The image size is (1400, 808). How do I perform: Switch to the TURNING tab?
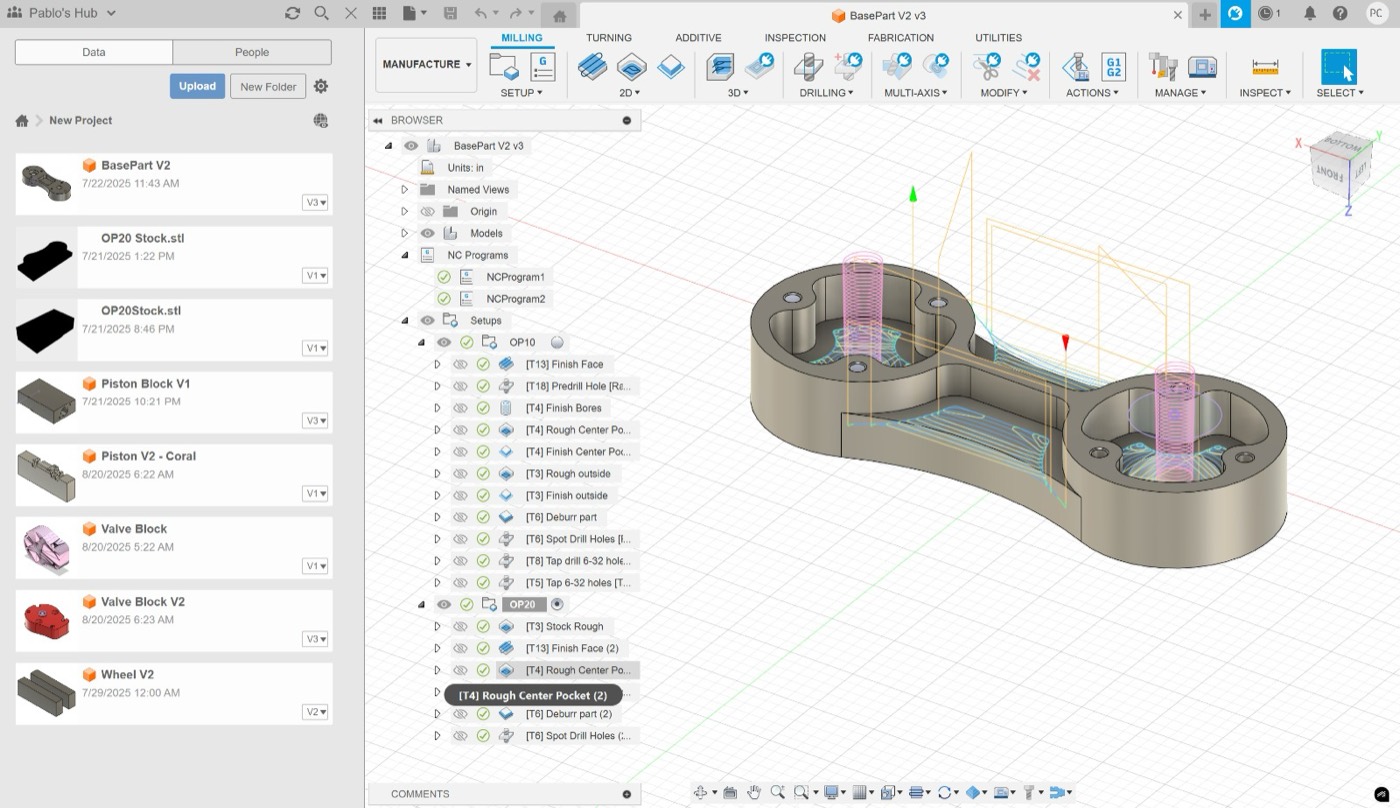pos(609,38)
